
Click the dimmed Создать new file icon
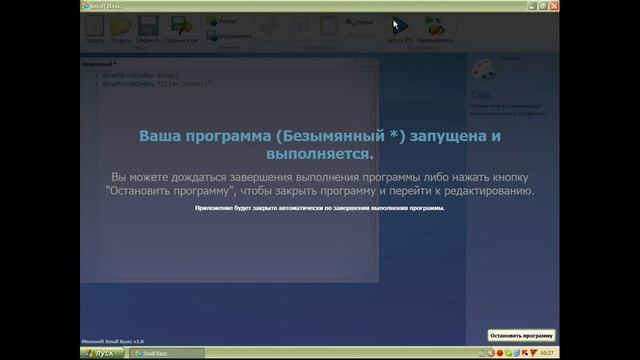(x=94, y=26)
